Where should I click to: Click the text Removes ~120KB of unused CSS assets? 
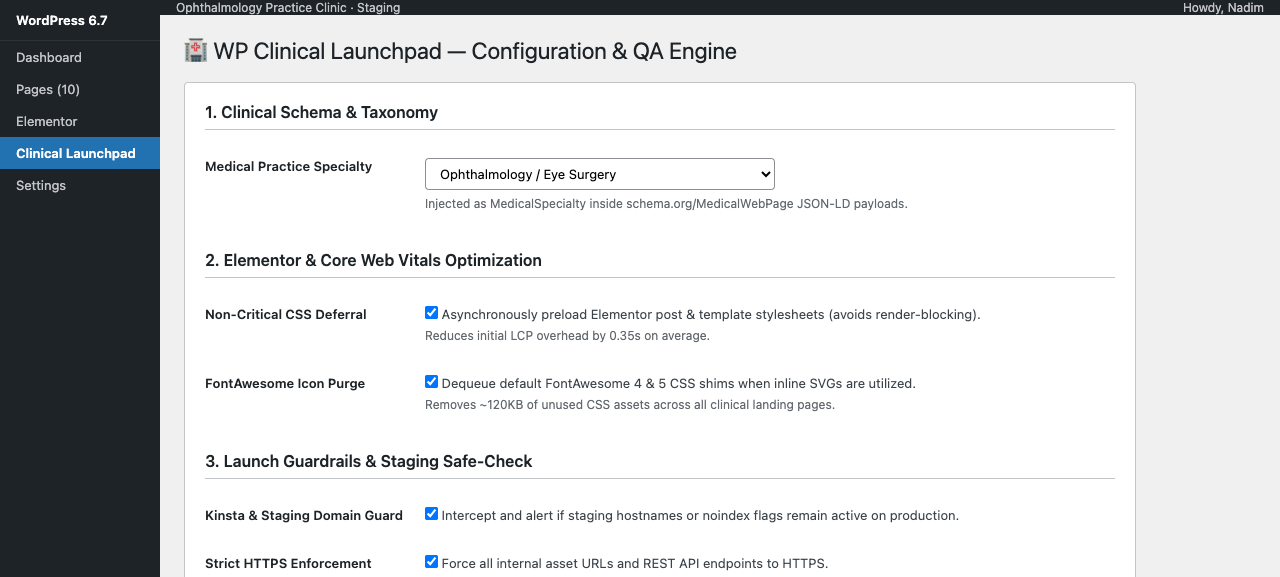point(630,404)
